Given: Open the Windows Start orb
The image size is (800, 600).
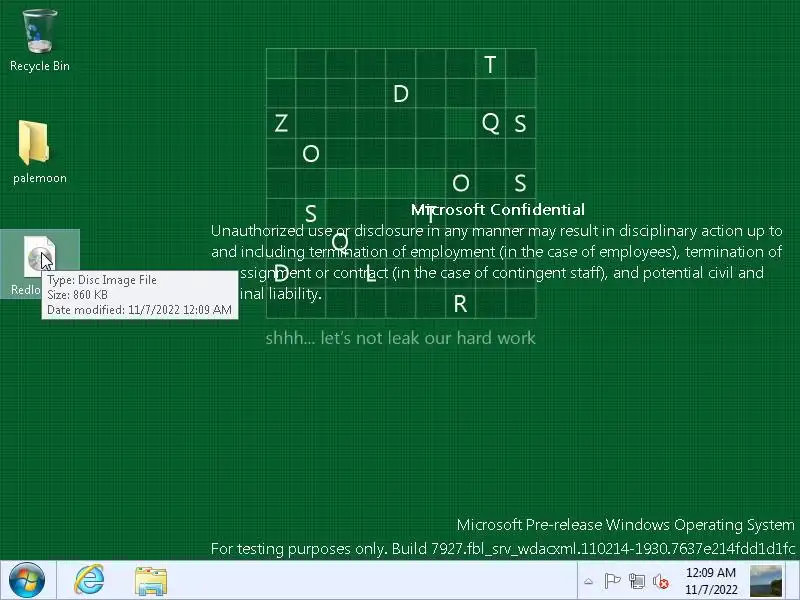Looking at the screenshot, I should (x=27, y=580).
